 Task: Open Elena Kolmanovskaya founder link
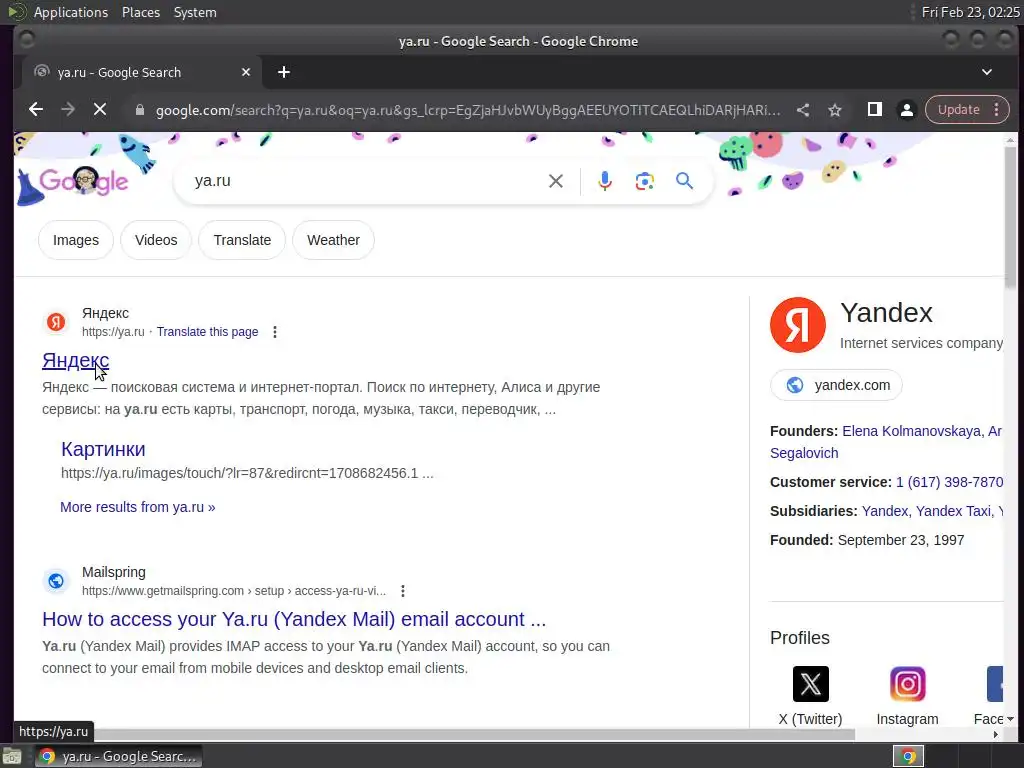(911, 431)
